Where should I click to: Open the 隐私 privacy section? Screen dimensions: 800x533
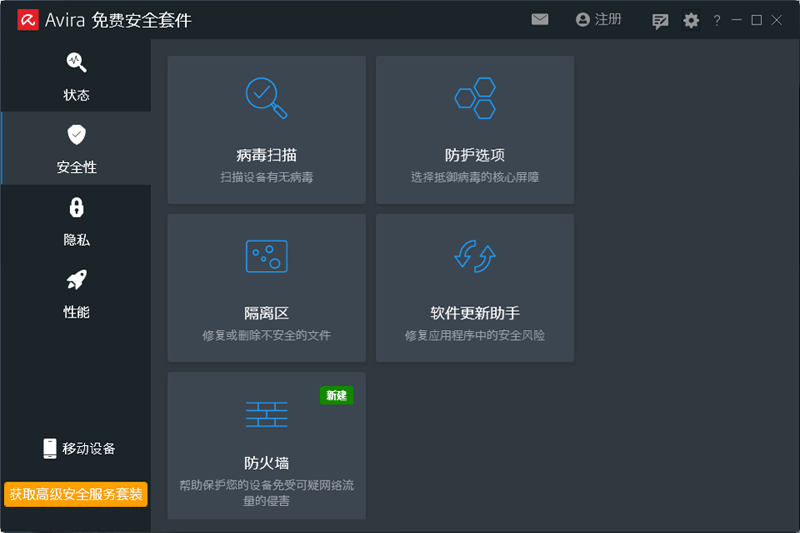coord(76,221)
